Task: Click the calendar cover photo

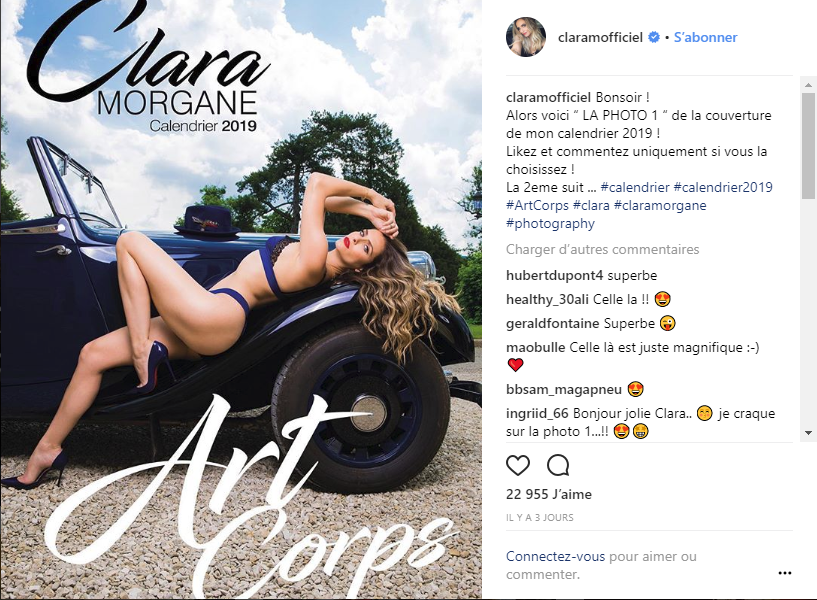Action: 241,300
